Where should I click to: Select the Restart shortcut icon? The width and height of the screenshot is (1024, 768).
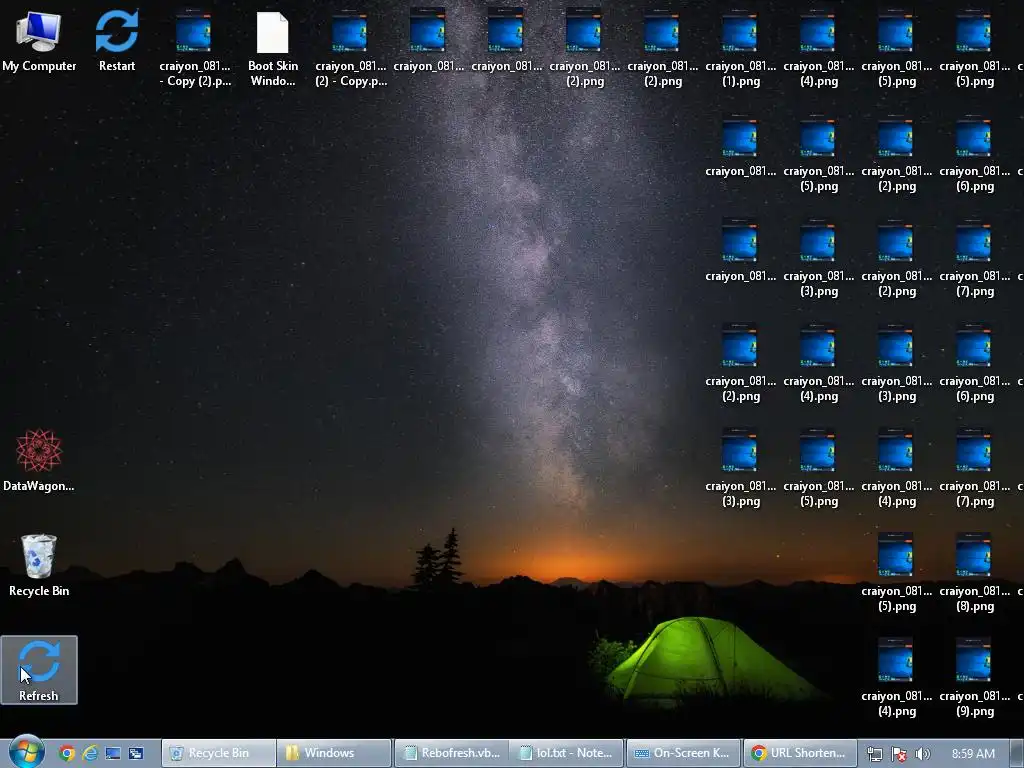[x=117, y=40]
